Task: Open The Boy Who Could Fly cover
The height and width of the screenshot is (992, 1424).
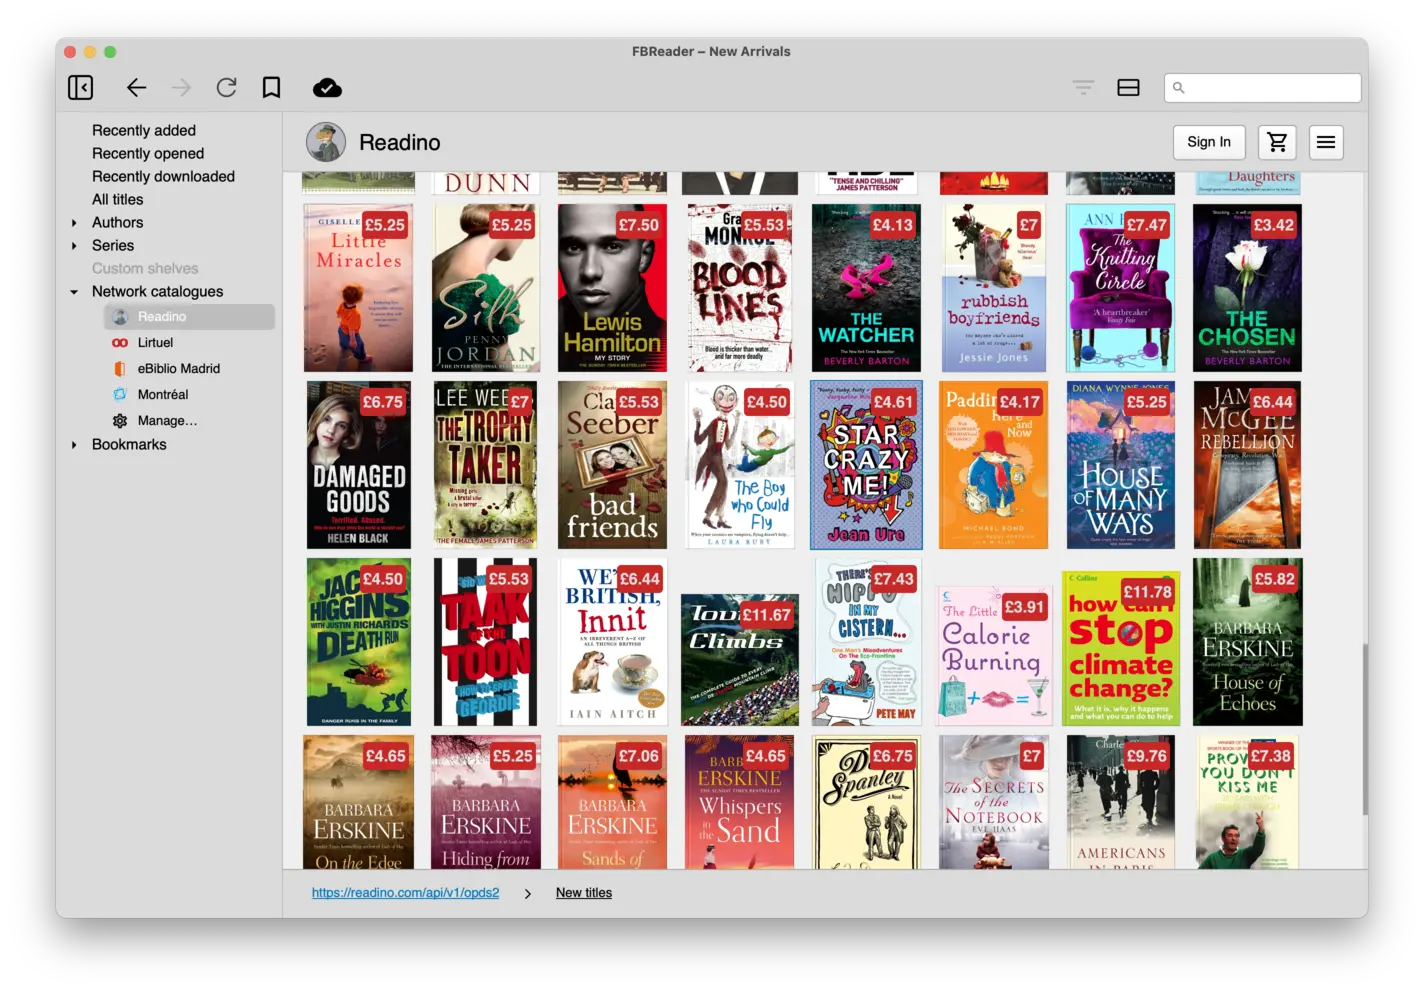Action: click(740, 465)
